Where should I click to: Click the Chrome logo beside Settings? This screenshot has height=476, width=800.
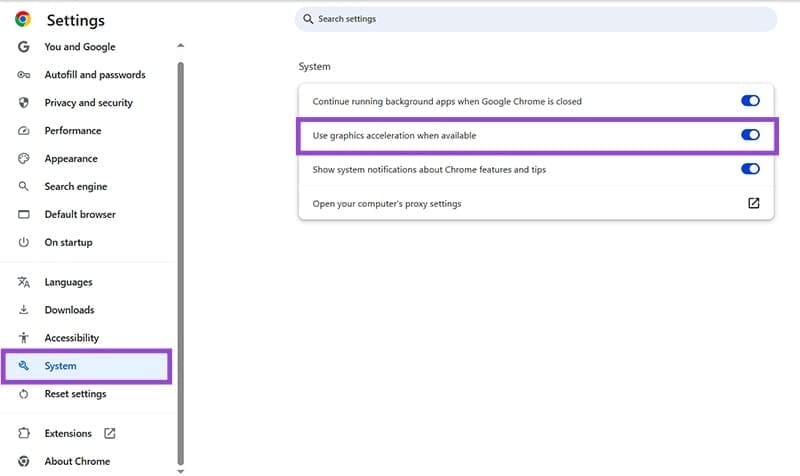(x=23, y=19)
